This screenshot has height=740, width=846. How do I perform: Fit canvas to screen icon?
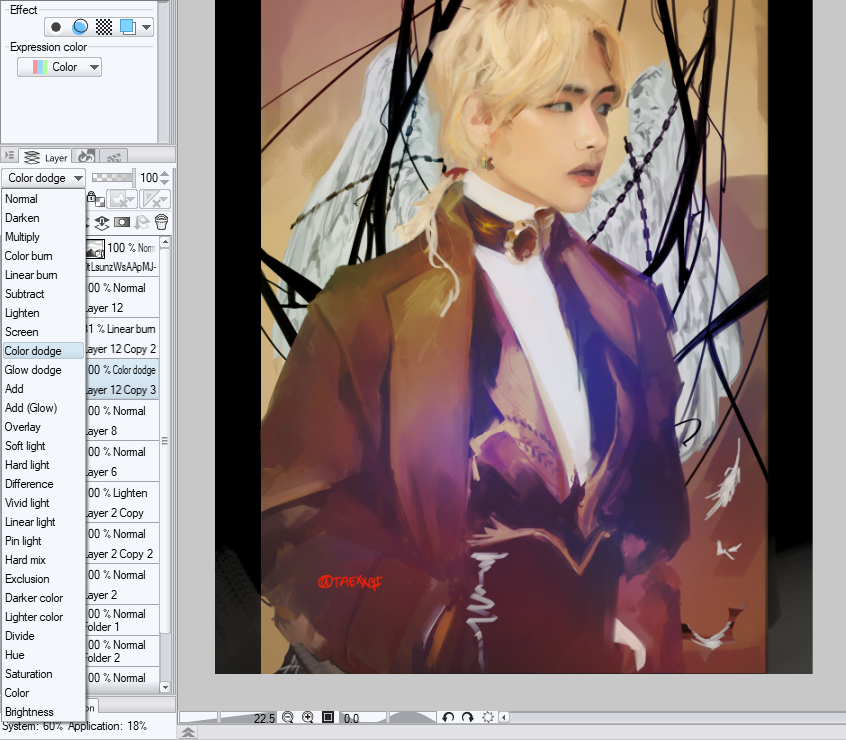(x=328, y=717)
